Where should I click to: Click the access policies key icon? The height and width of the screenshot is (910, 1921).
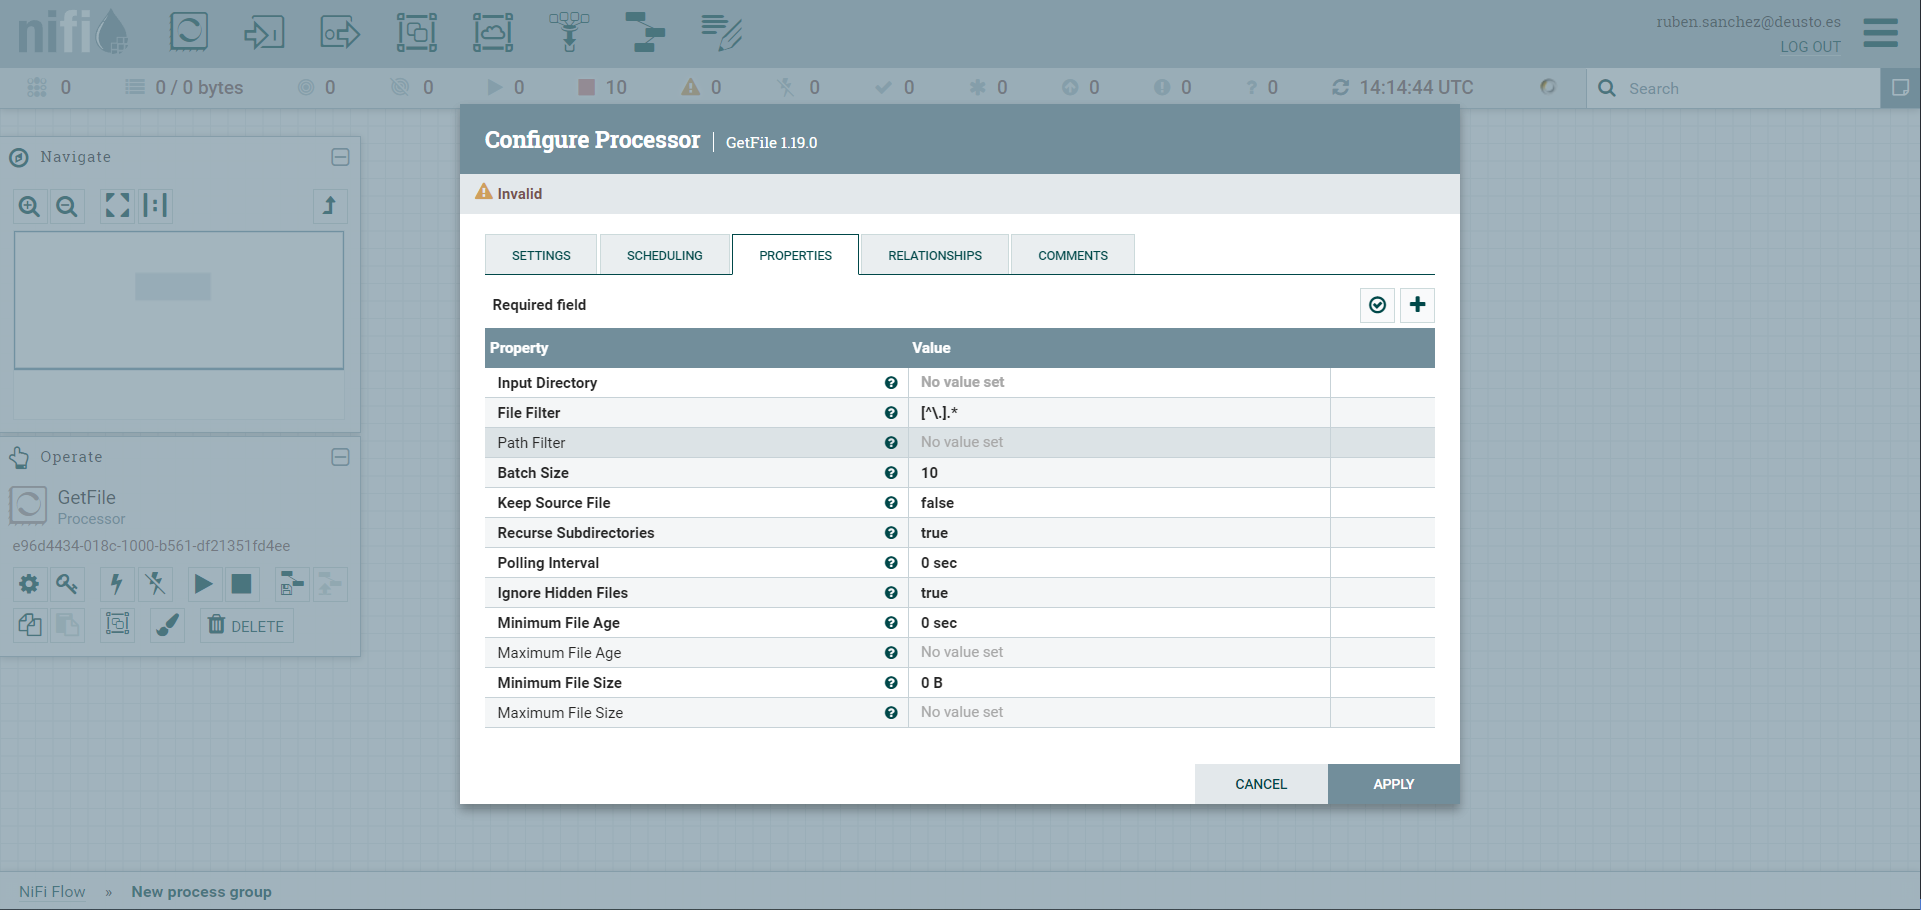click(x=67, y=584)
